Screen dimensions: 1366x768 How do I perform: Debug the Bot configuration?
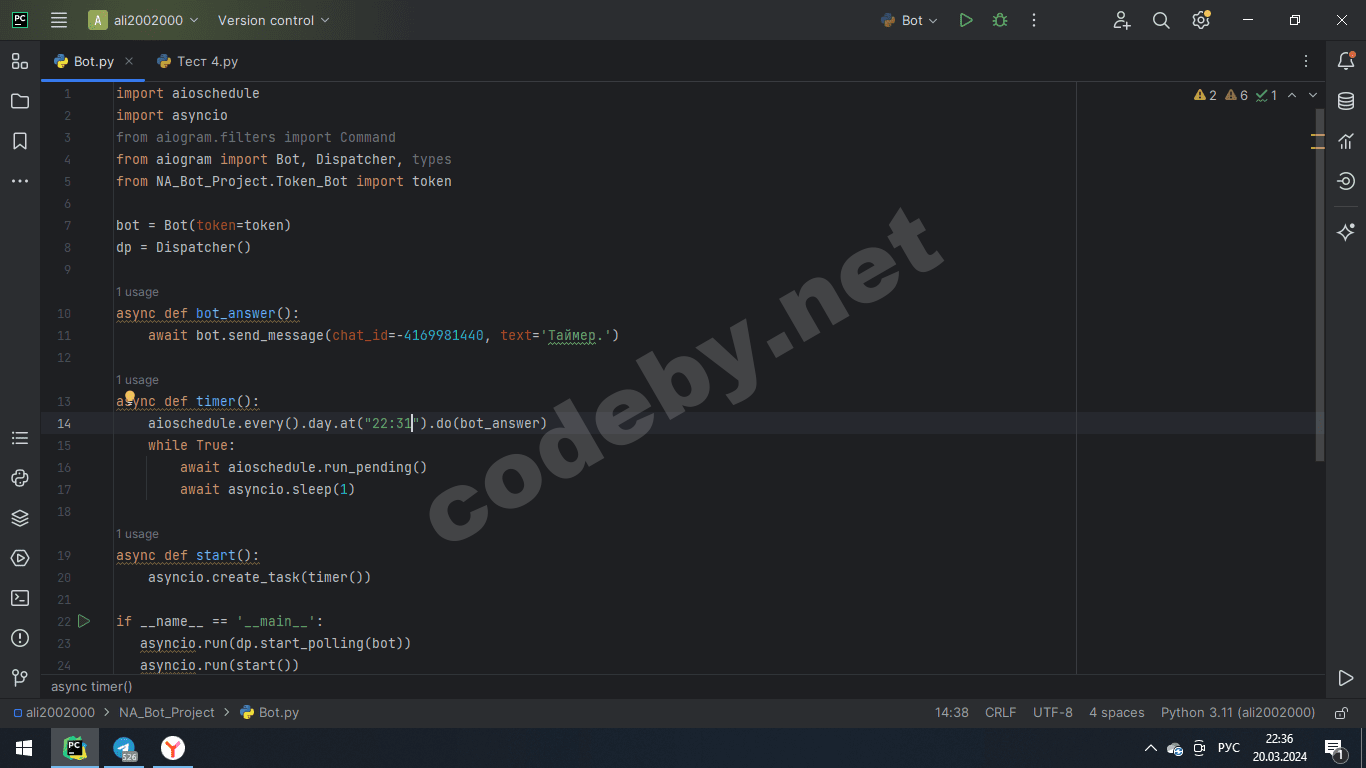pos(1000,20)
